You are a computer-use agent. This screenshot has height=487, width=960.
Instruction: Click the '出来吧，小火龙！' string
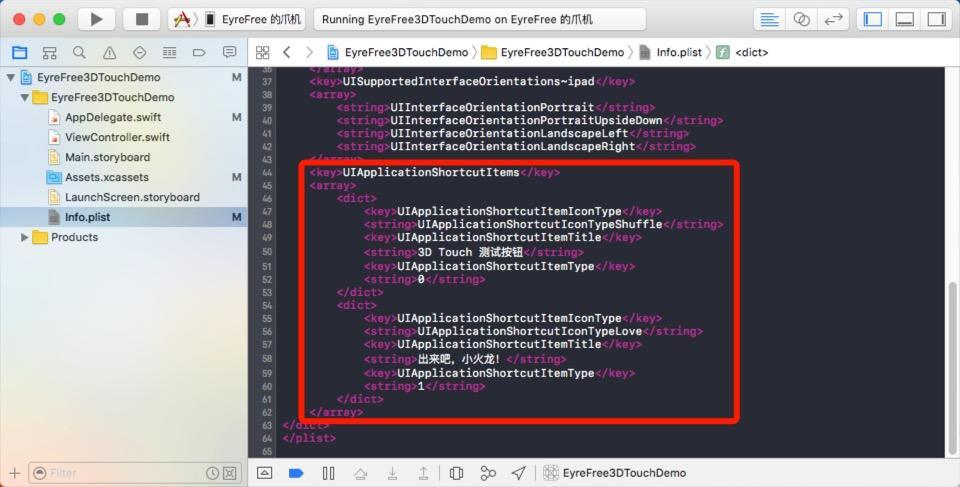click(x=459, y=360)
